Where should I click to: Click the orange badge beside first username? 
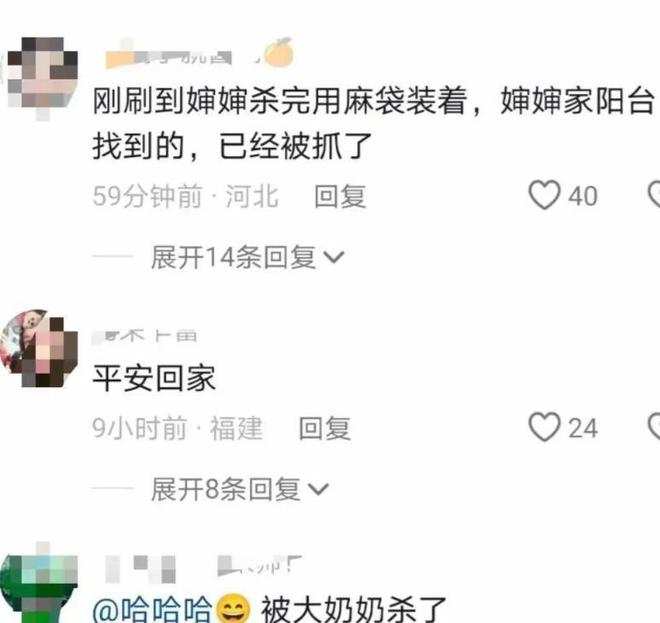point(279,52)
